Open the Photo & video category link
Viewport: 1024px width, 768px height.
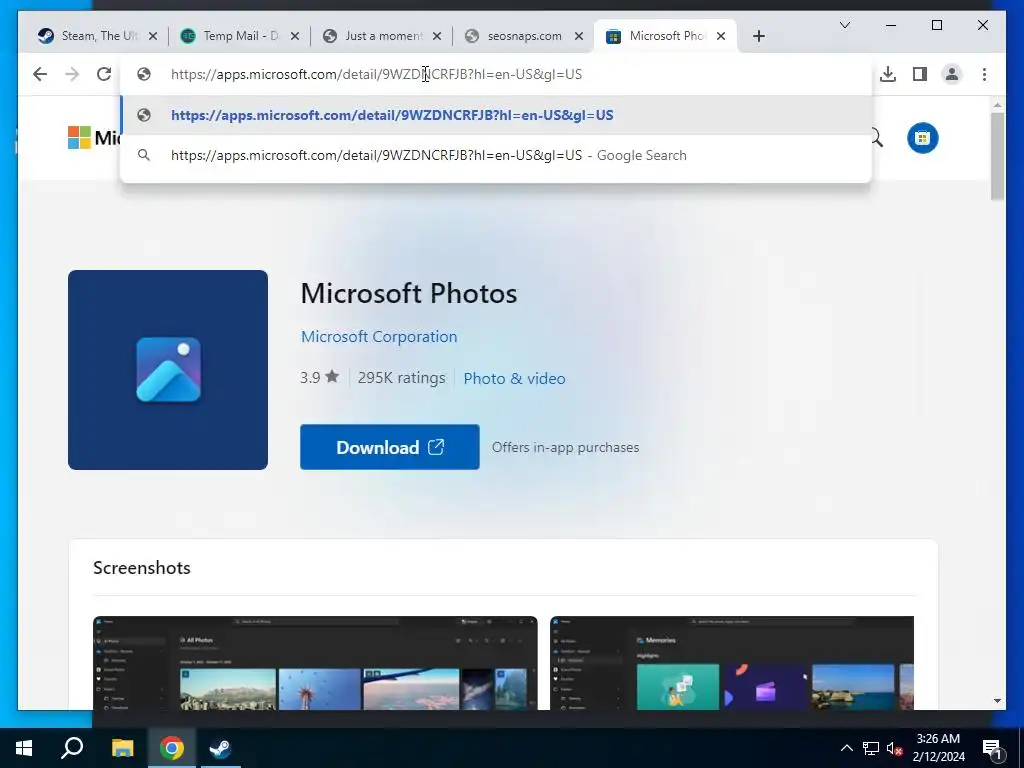[x=515, y=379]
